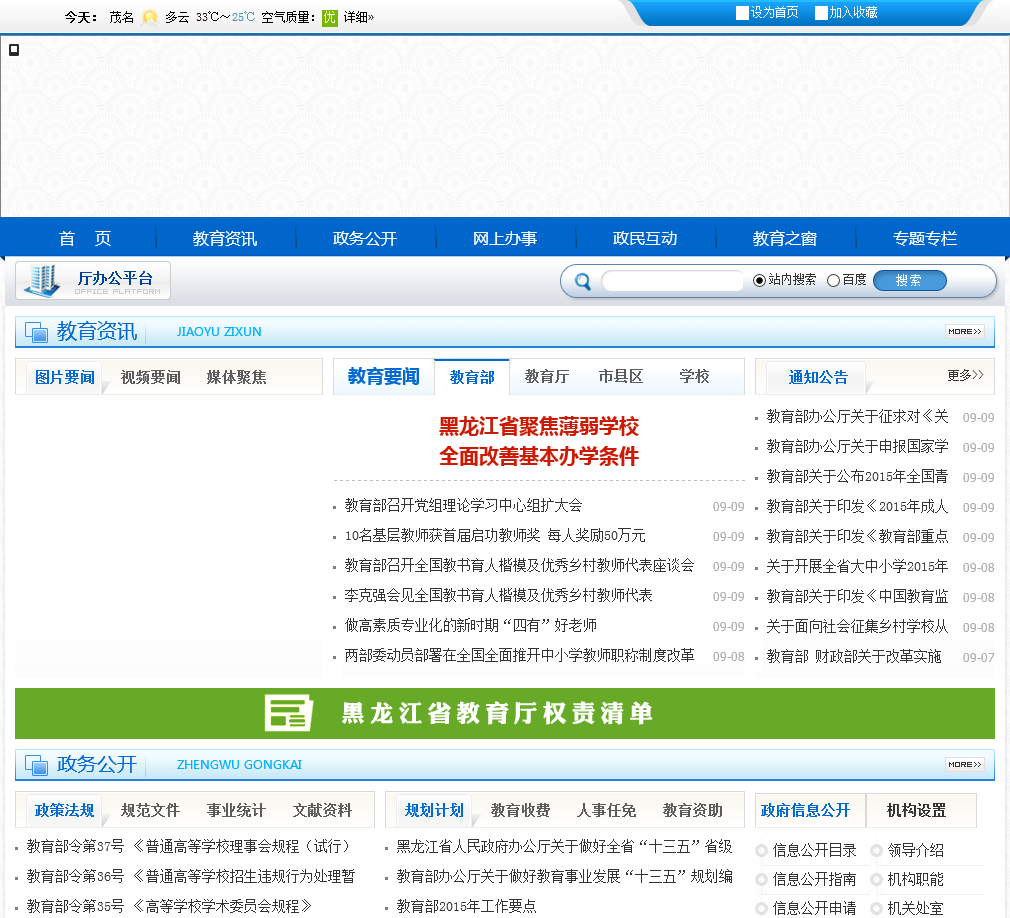Click the bullet icon beside 信息公开目录

(x=761, y=850)
